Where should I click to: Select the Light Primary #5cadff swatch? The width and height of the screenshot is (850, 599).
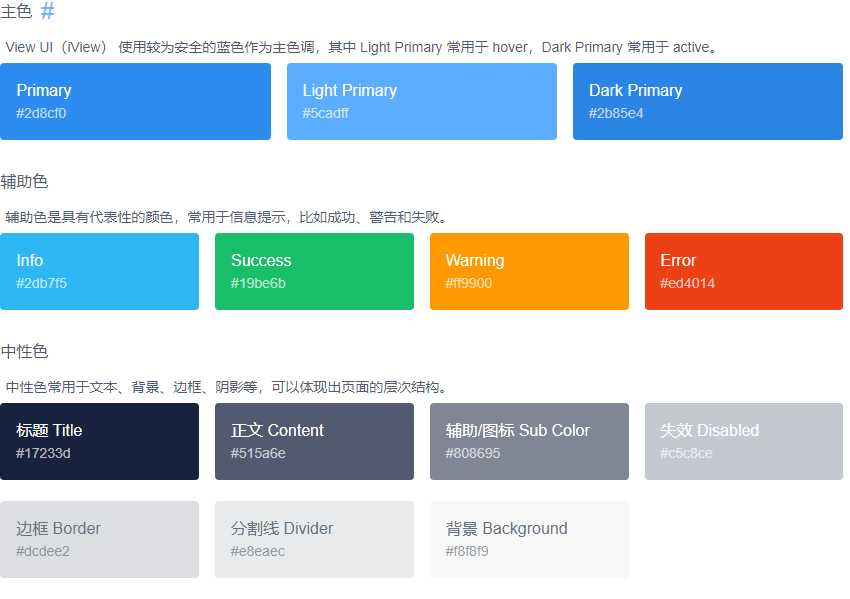[x=422, y=101]
